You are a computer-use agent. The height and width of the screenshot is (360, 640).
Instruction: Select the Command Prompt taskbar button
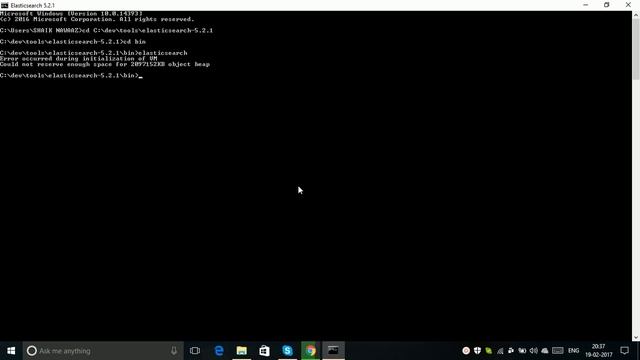(x=333, y=351)
